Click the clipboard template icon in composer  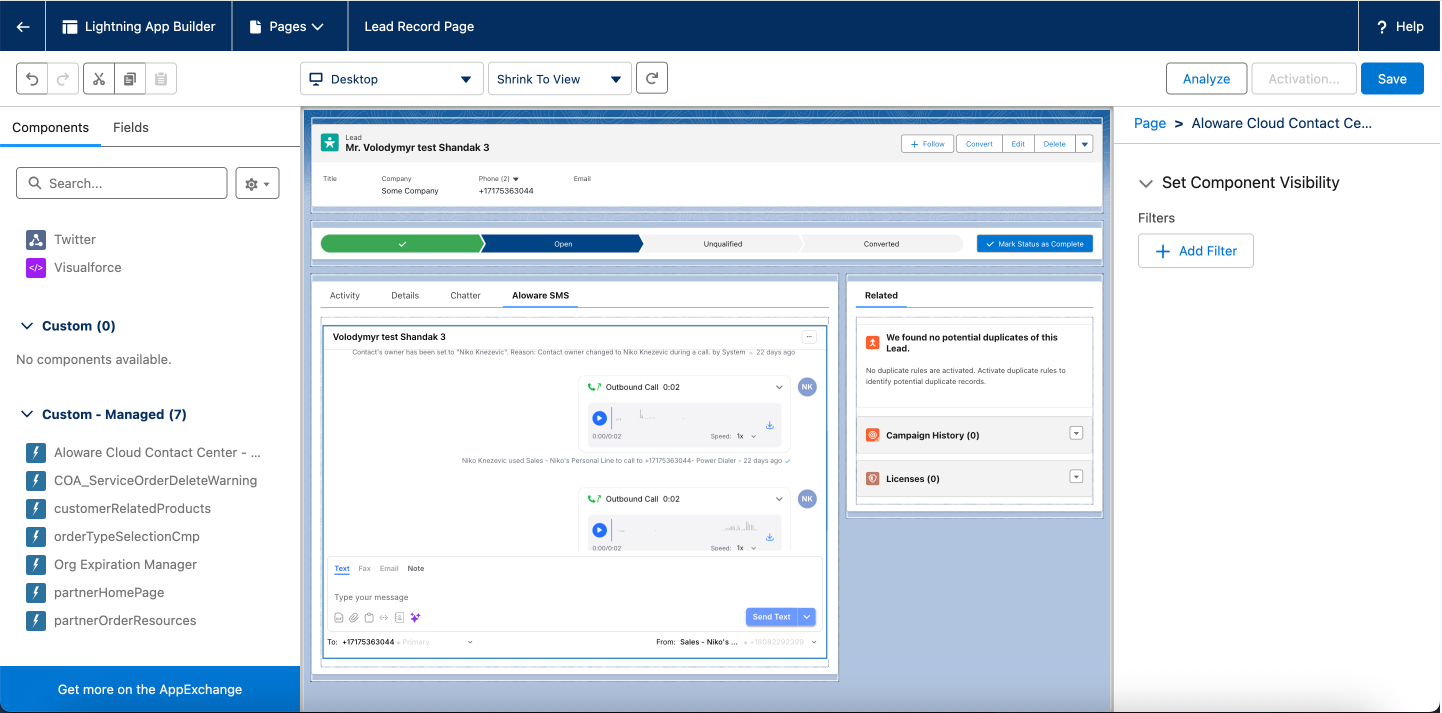pyautogui.click(x=368, y=617)
